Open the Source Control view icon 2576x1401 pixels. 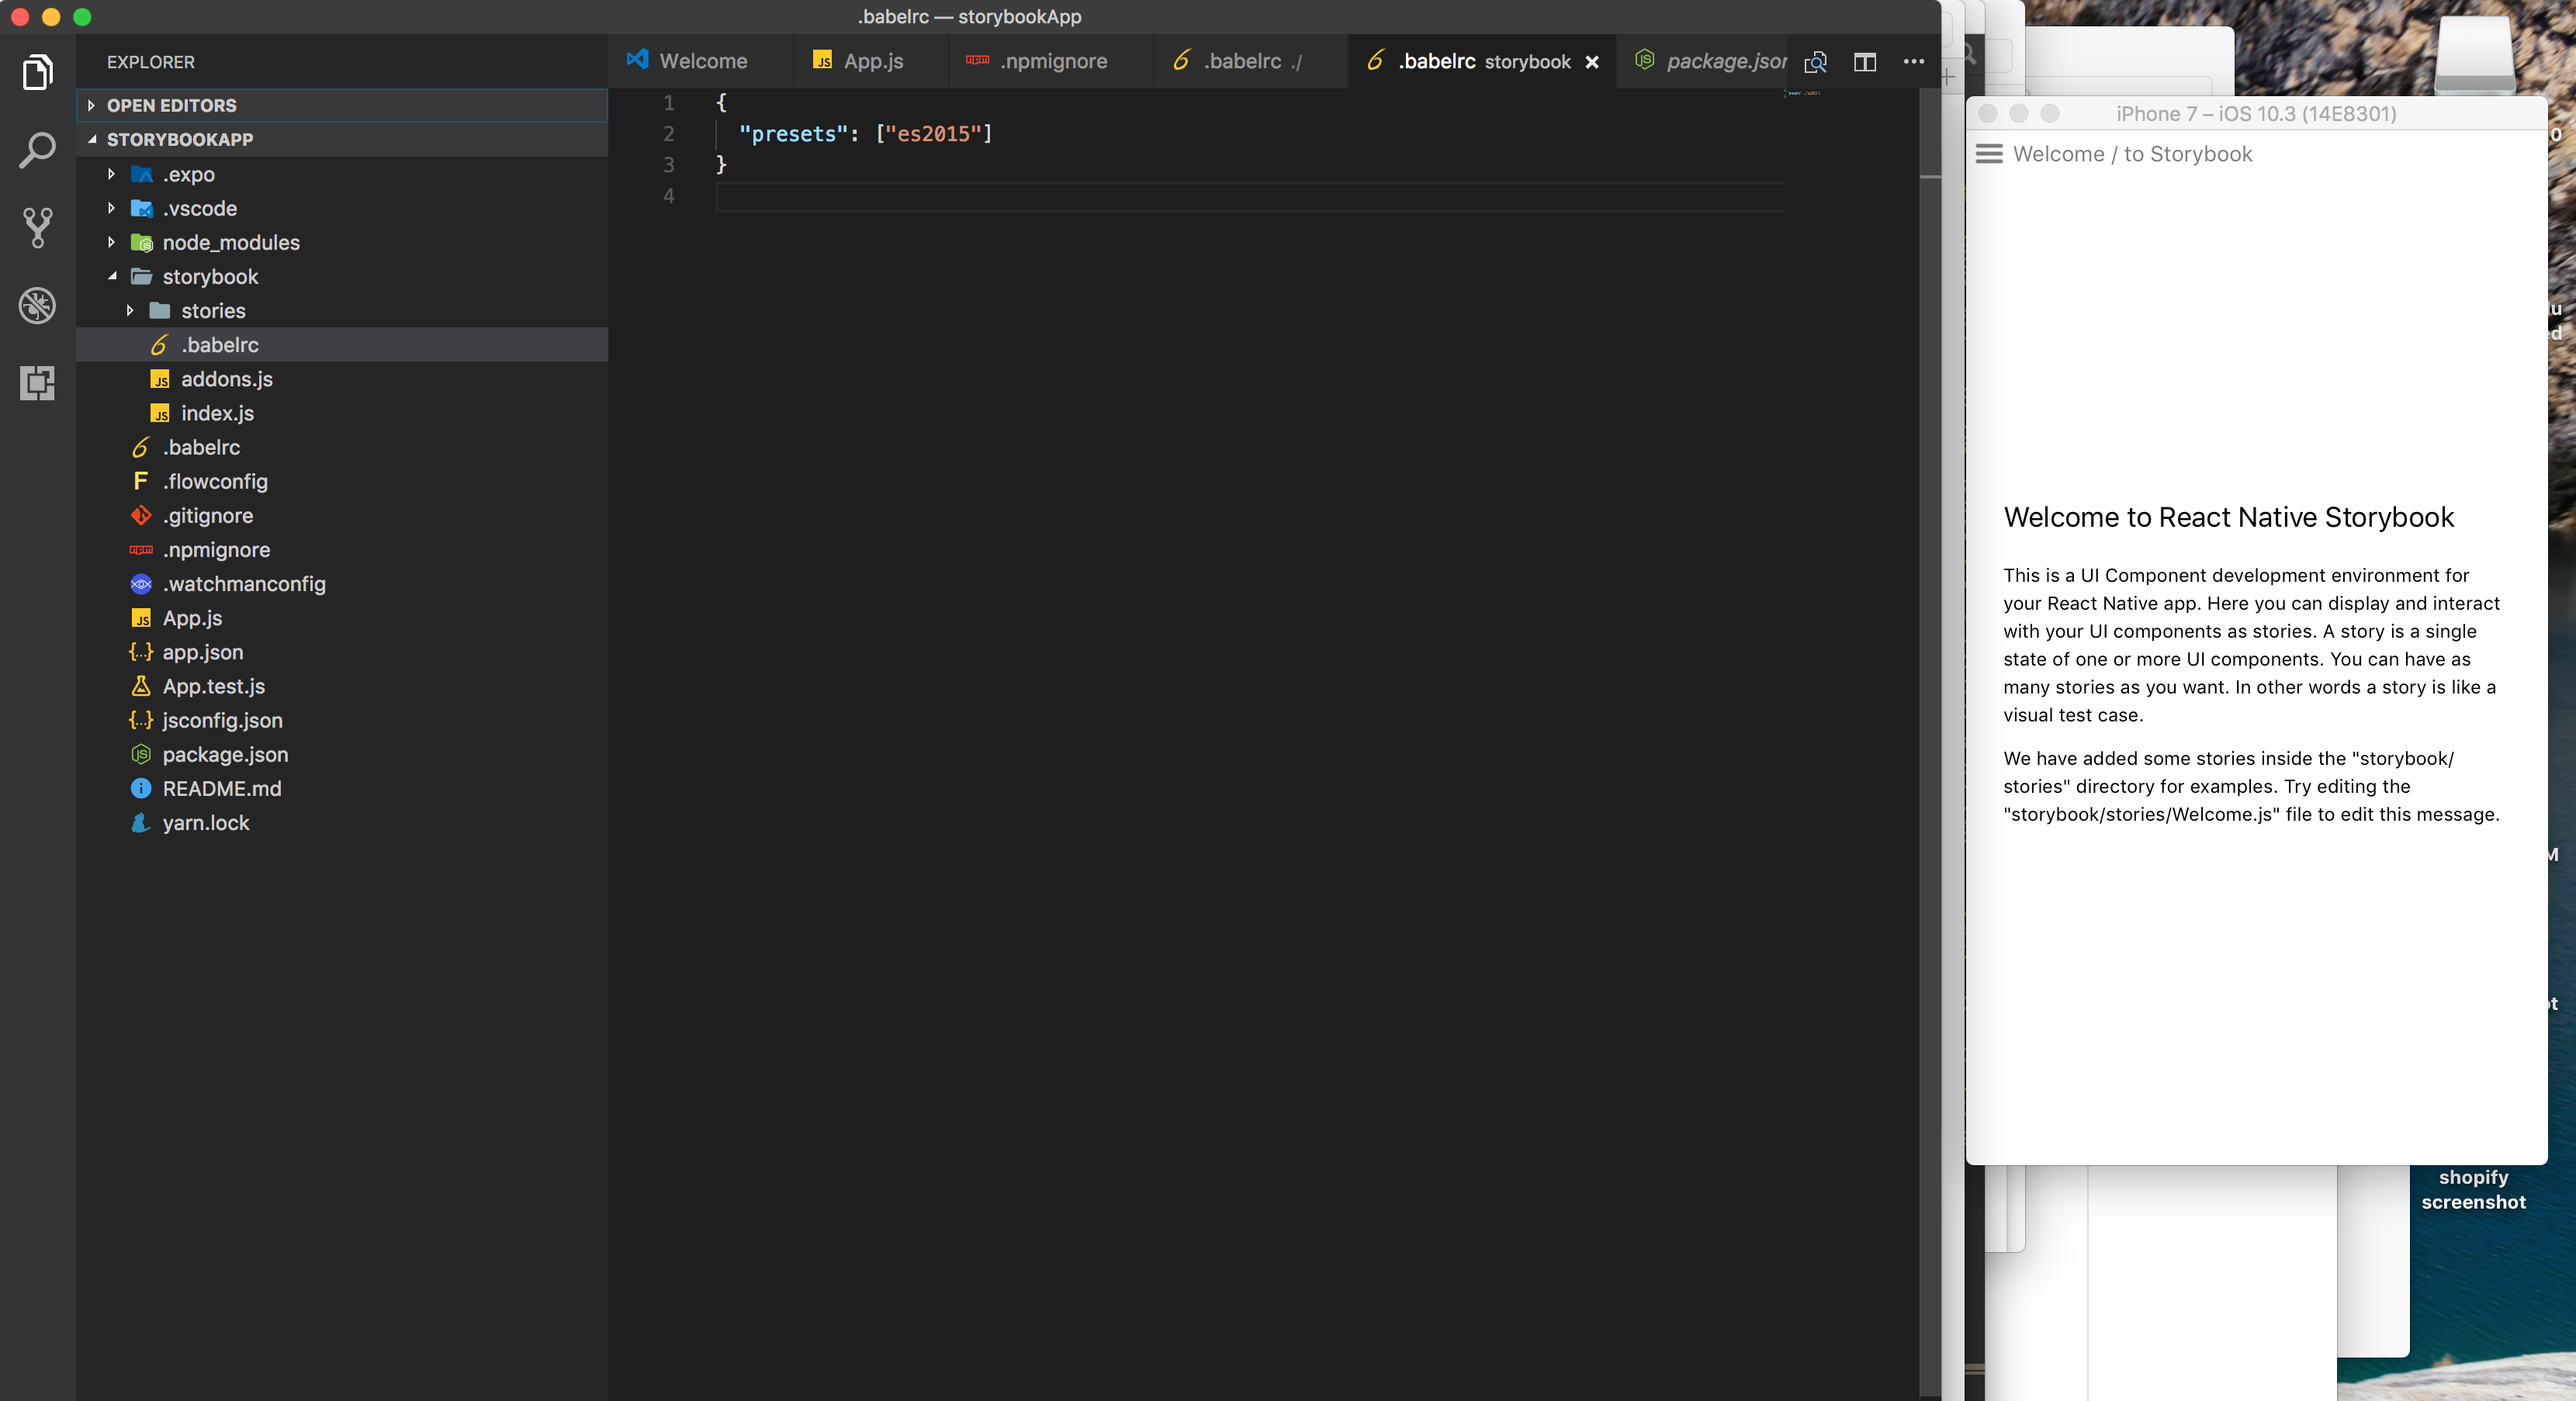tap(37, 228)
